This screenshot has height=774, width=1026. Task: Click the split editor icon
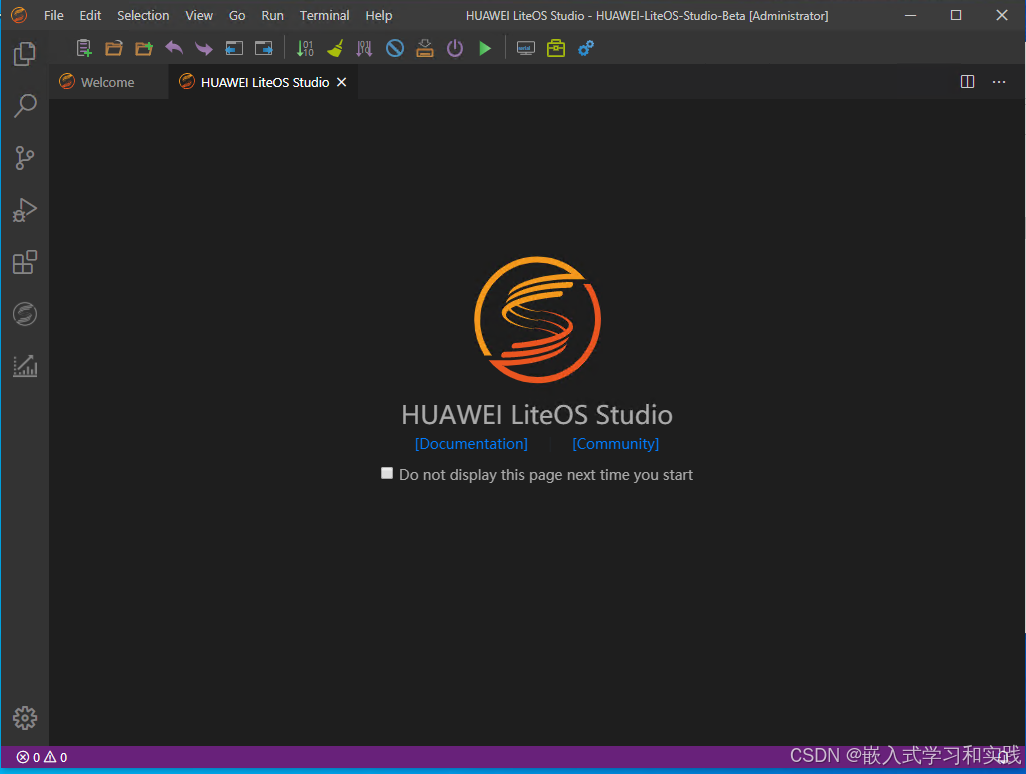click(x=967, y=82)
